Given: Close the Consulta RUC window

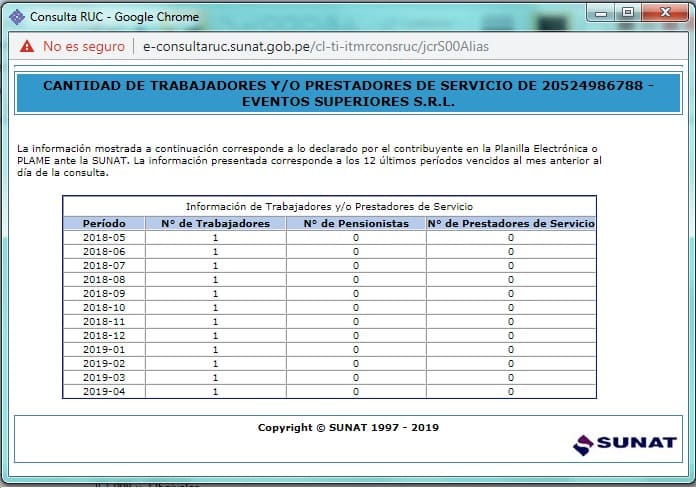Looking at the screenshot, I should pos(664,12).
